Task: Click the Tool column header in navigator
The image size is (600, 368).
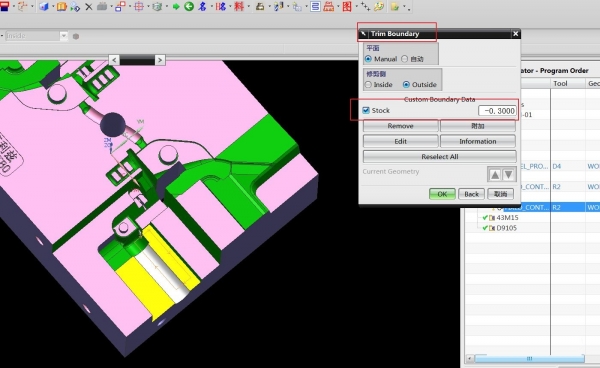Action: (x=568, y=83)
